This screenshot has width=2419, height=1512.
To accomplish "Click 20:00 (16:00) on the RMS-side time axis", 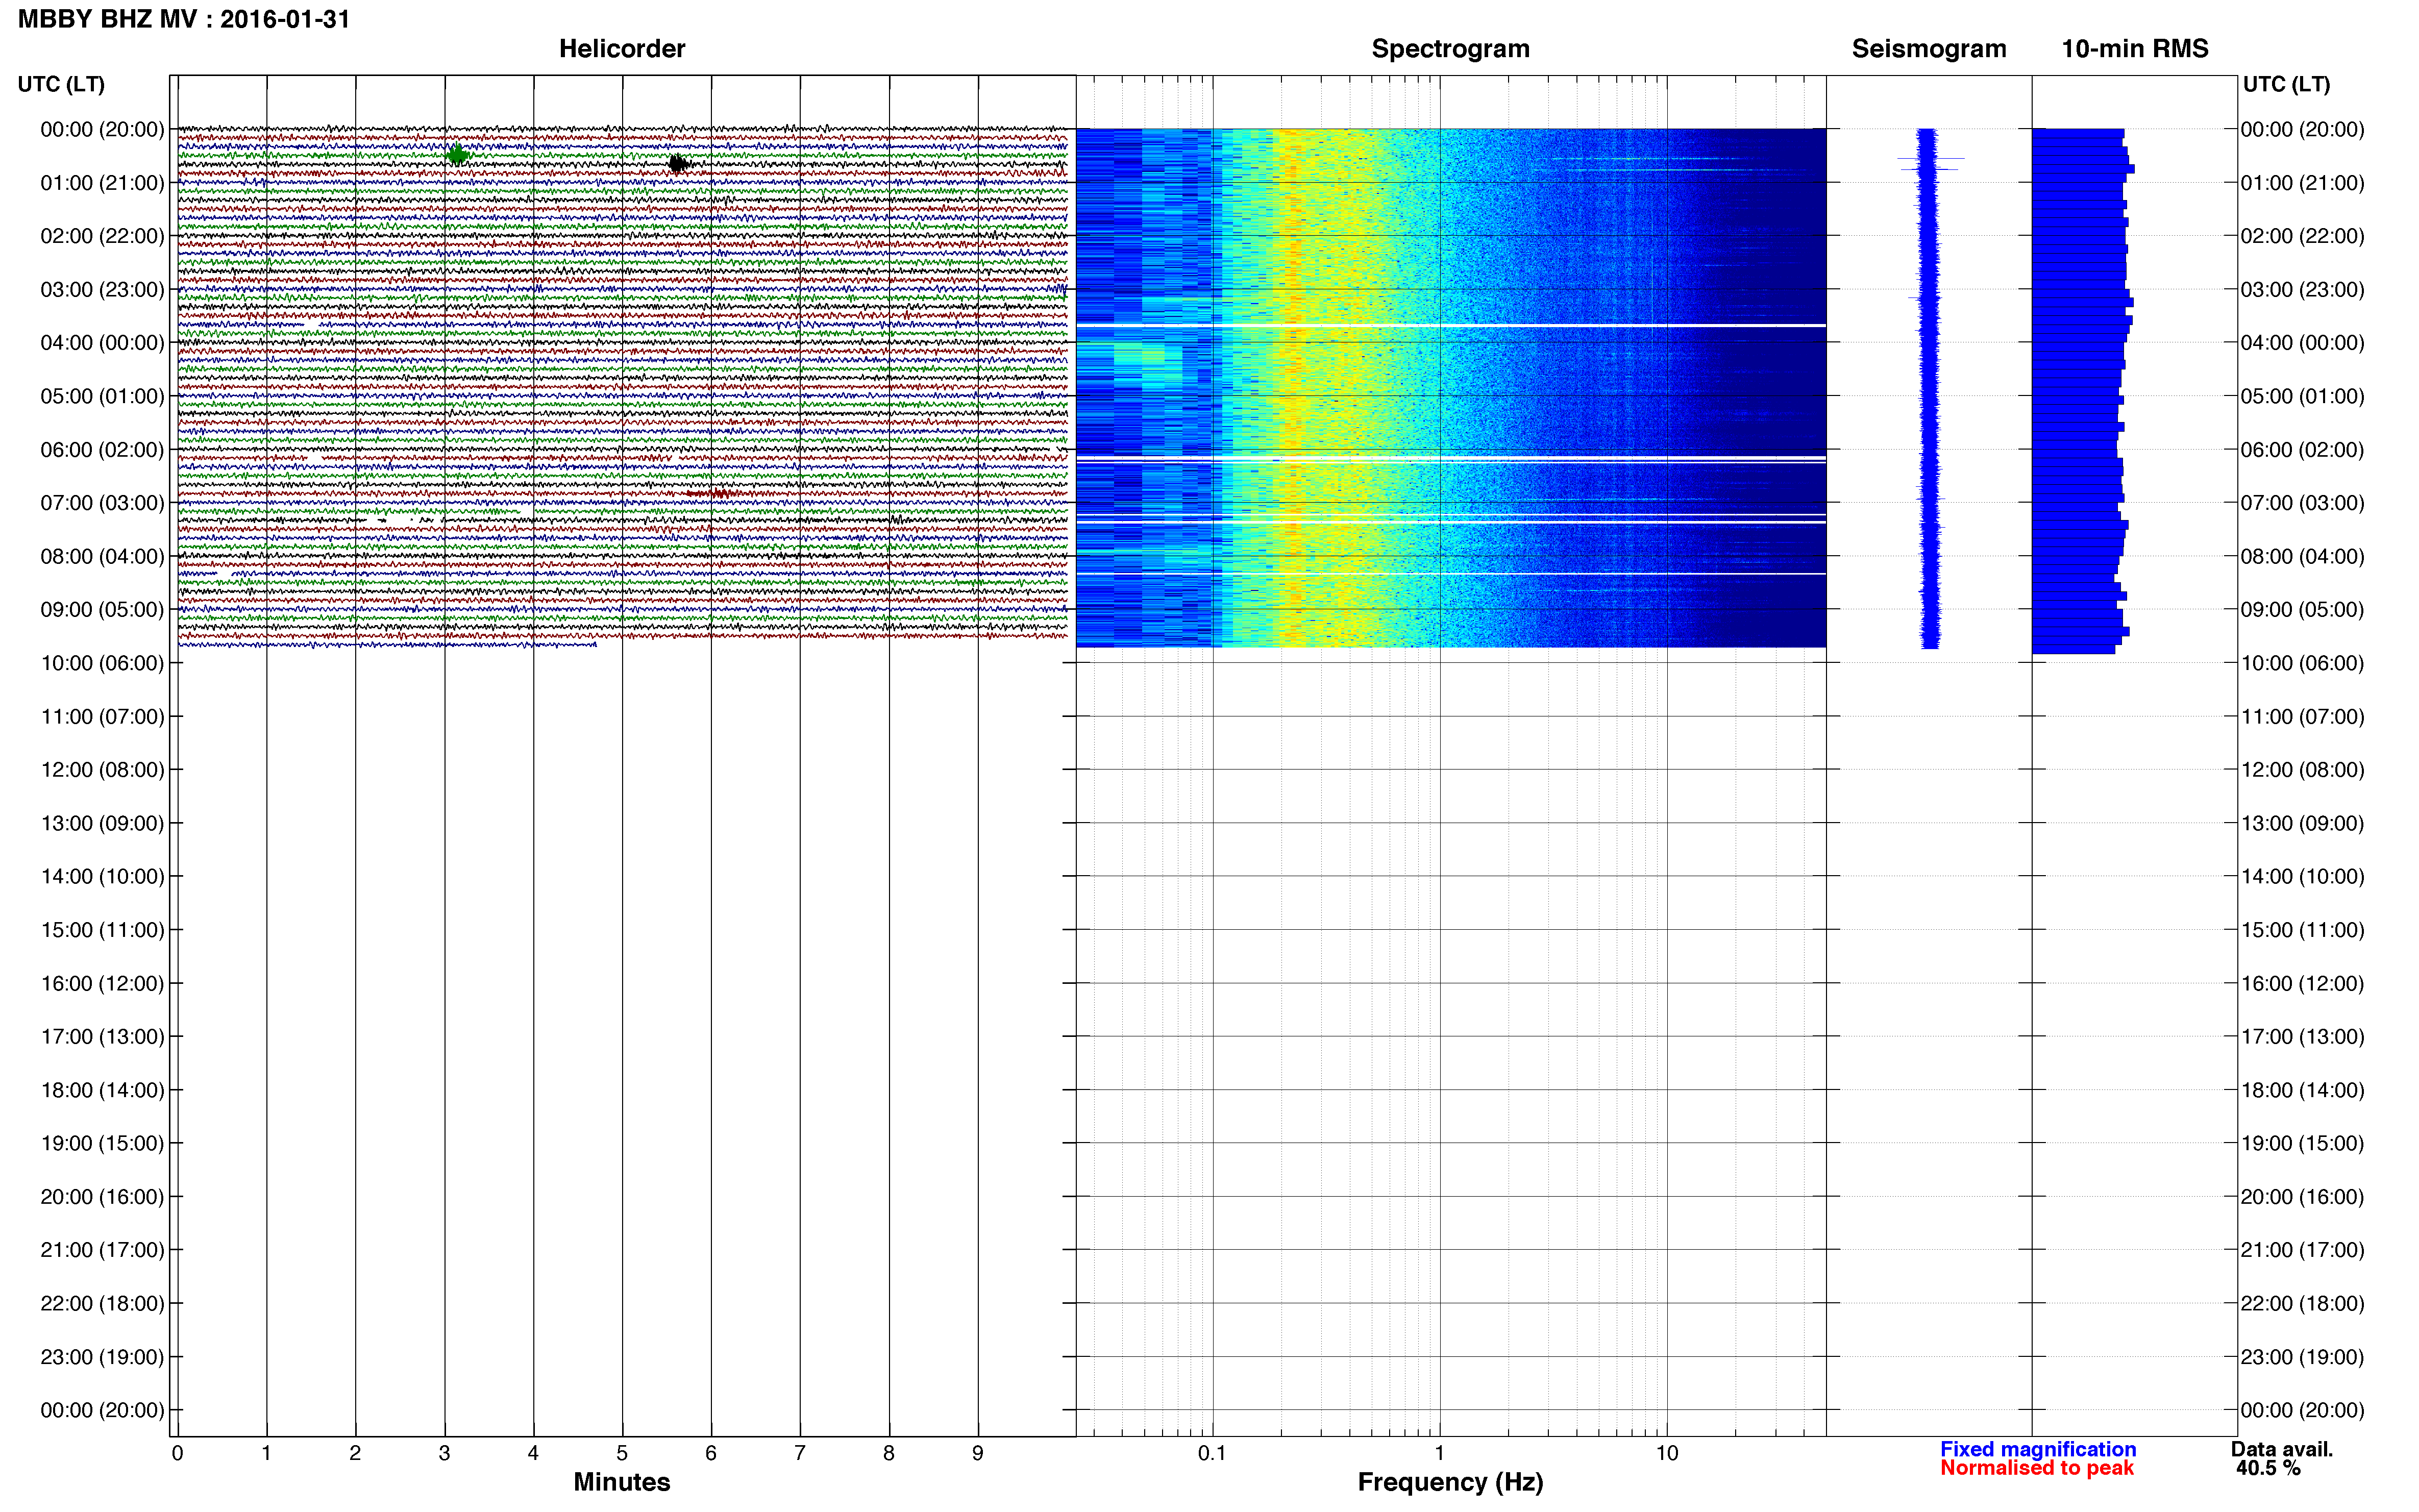I will click(2302, 1197).
